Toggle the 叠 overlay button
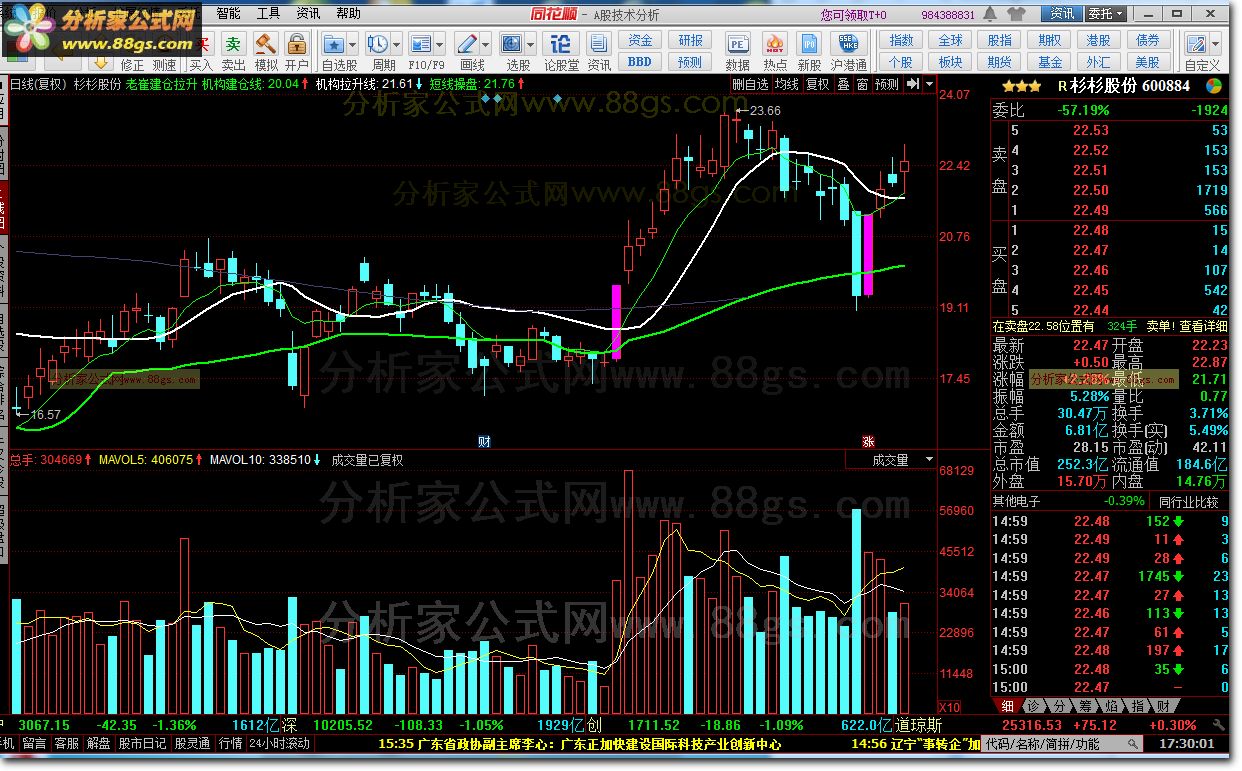The width and height of the screenshot is (1242, 771). tap(843, 85)
